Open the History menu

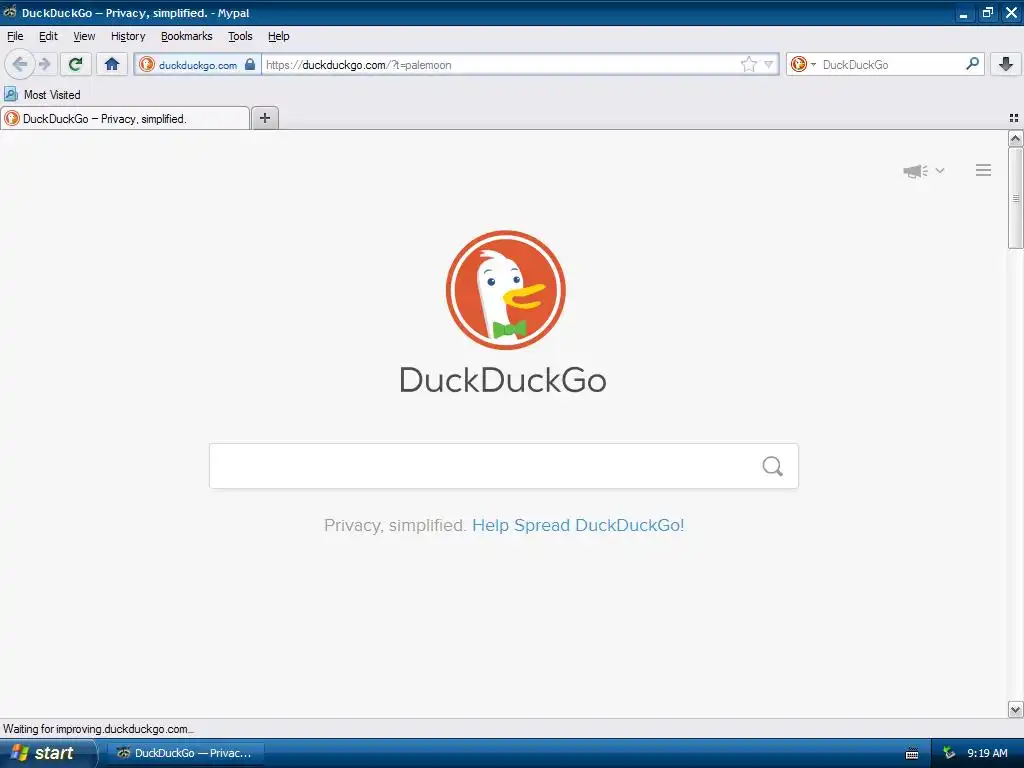click(x=128, y=36)
